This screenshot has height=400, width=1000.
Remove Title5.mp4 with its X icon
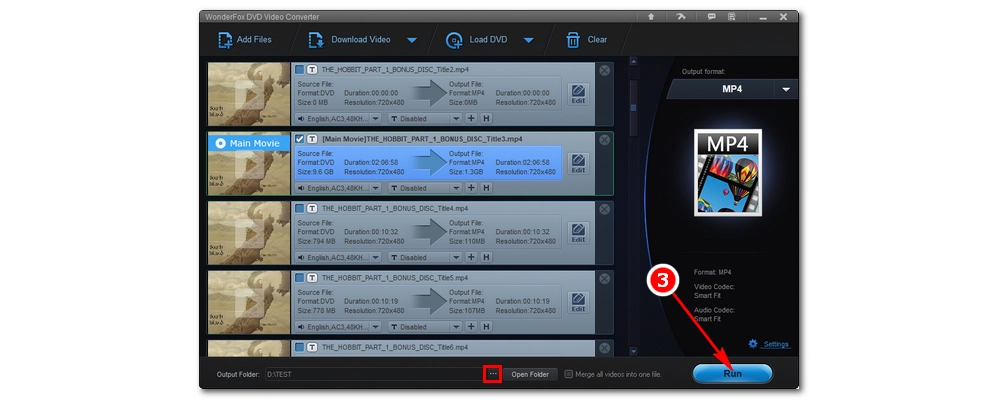pyautogui.click(x=605, y=279)
